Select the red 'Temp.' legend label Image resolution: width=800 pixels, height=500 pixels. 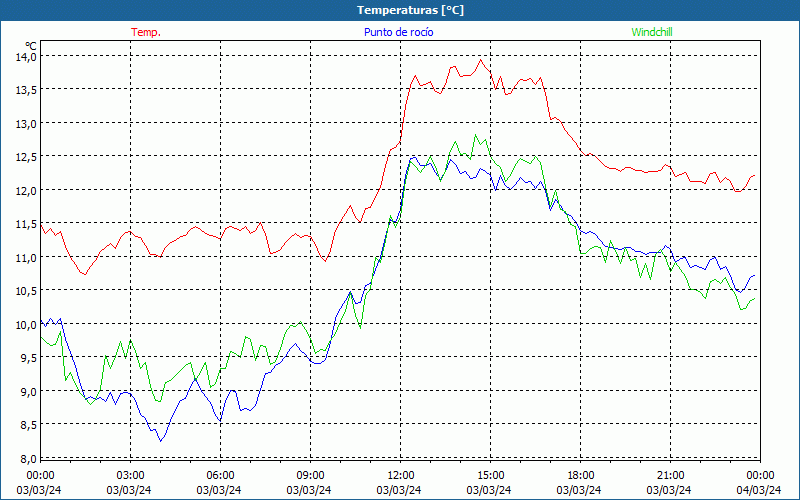[146, 32]
